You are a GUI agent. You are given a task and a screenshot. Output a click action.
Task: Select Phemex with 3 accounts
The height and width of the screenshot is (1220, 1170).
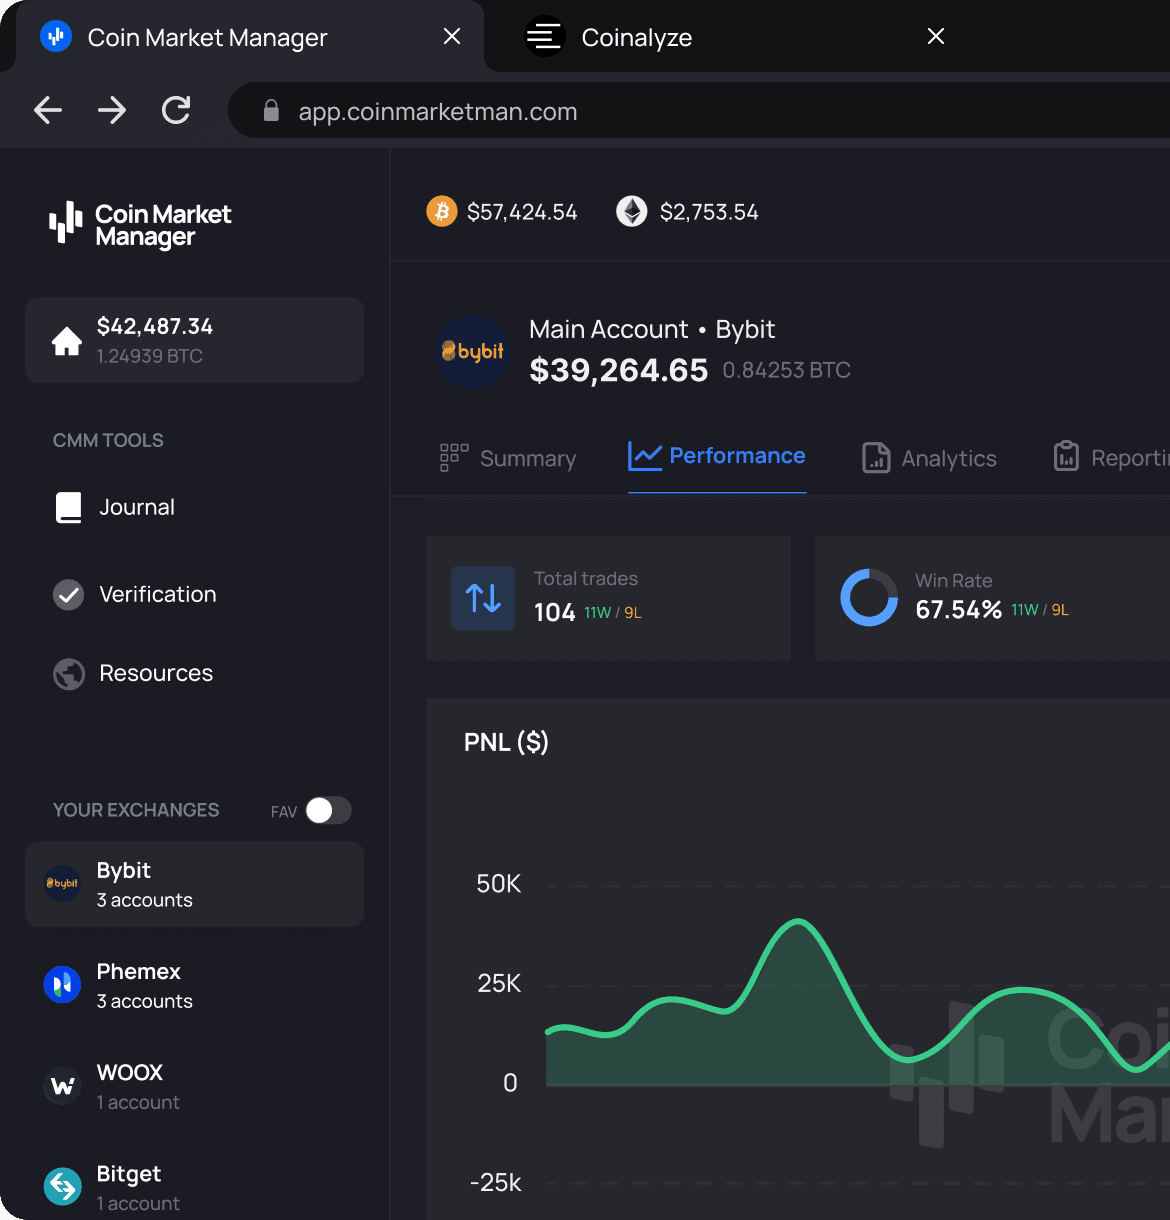194,985
